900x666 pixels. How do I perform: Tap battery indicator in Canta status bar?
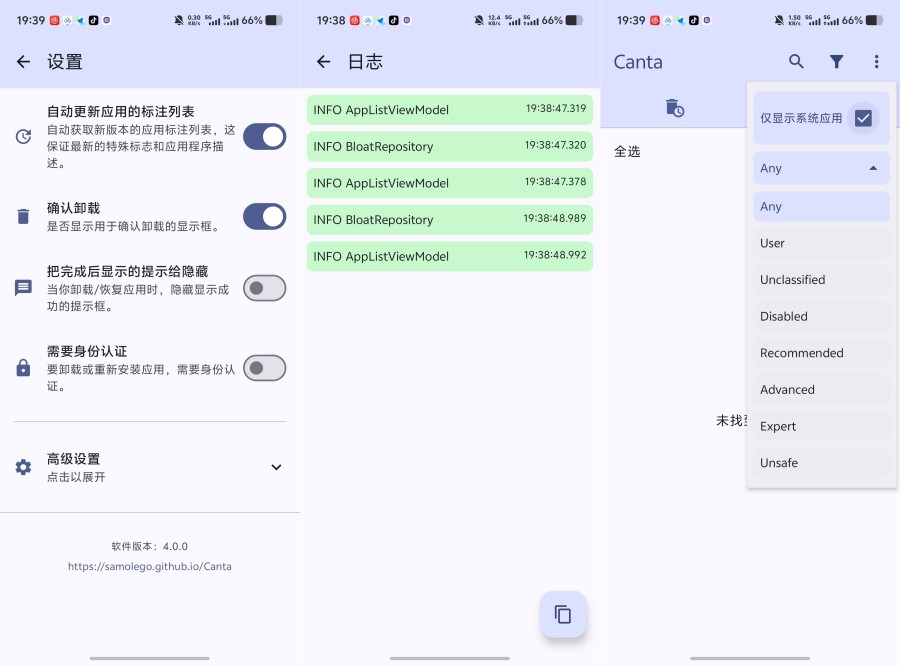pos(875,20)
